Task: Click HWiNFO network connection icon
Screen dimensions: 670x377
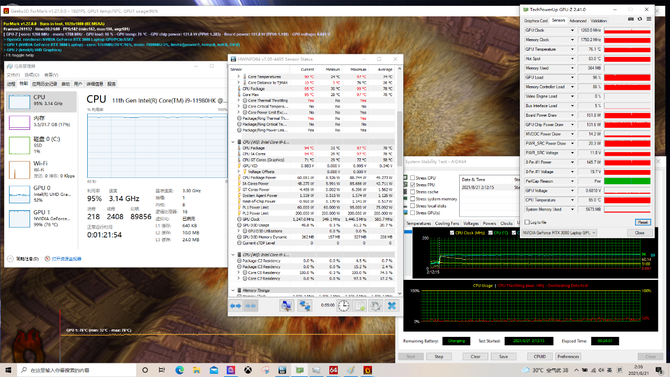Action: click(305, 306)
